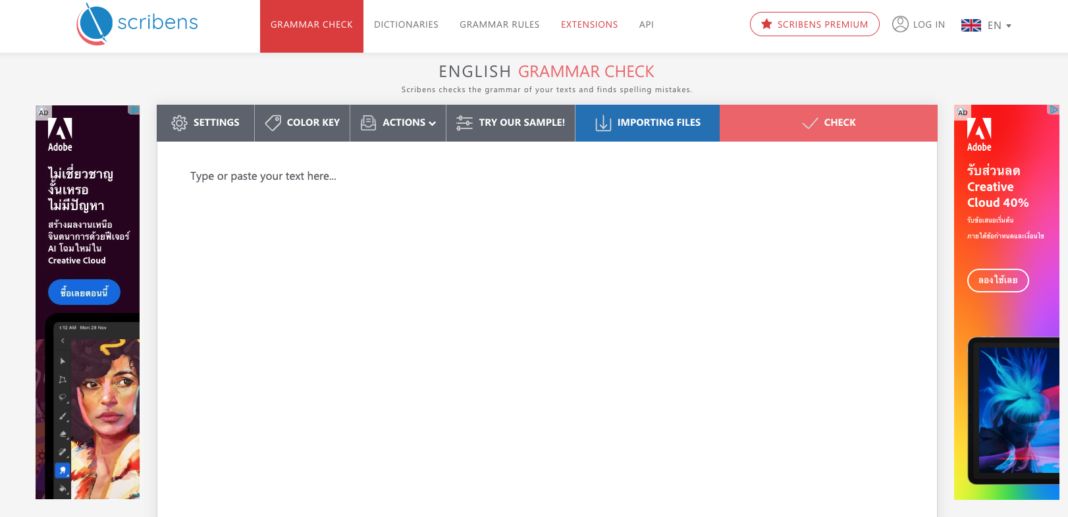The width and height of the screenshot is (1068, 517).
Task: Open the Extensions link
Action: 589,25
